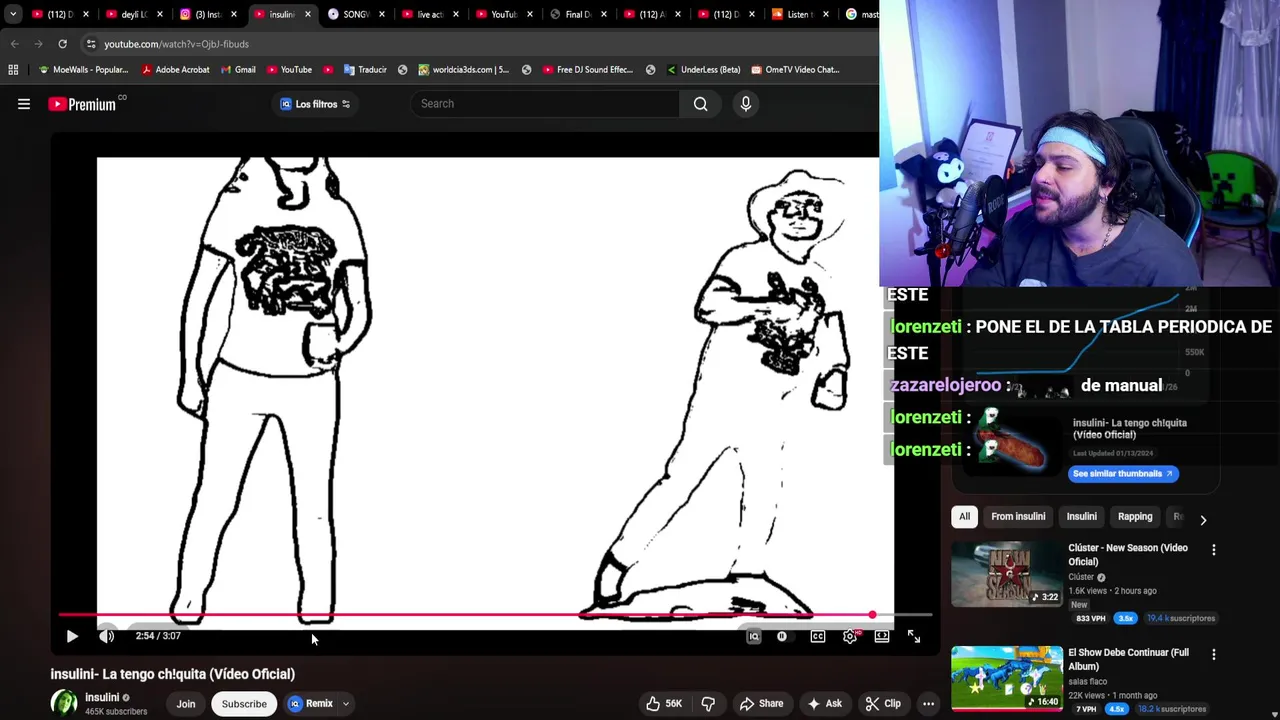The image size is (1280, 720).
Task: View site information icon in address bar
Action: pos(91,44)
